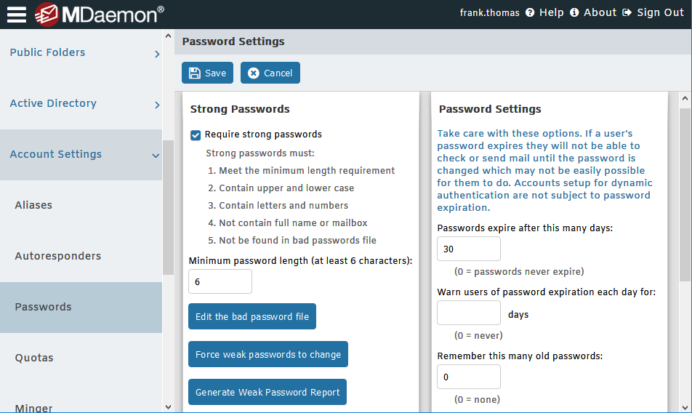Open the hamburger navigation menu
Image resolution: width=692 pixels, height=413 pixels.
(x=16, y=14)
